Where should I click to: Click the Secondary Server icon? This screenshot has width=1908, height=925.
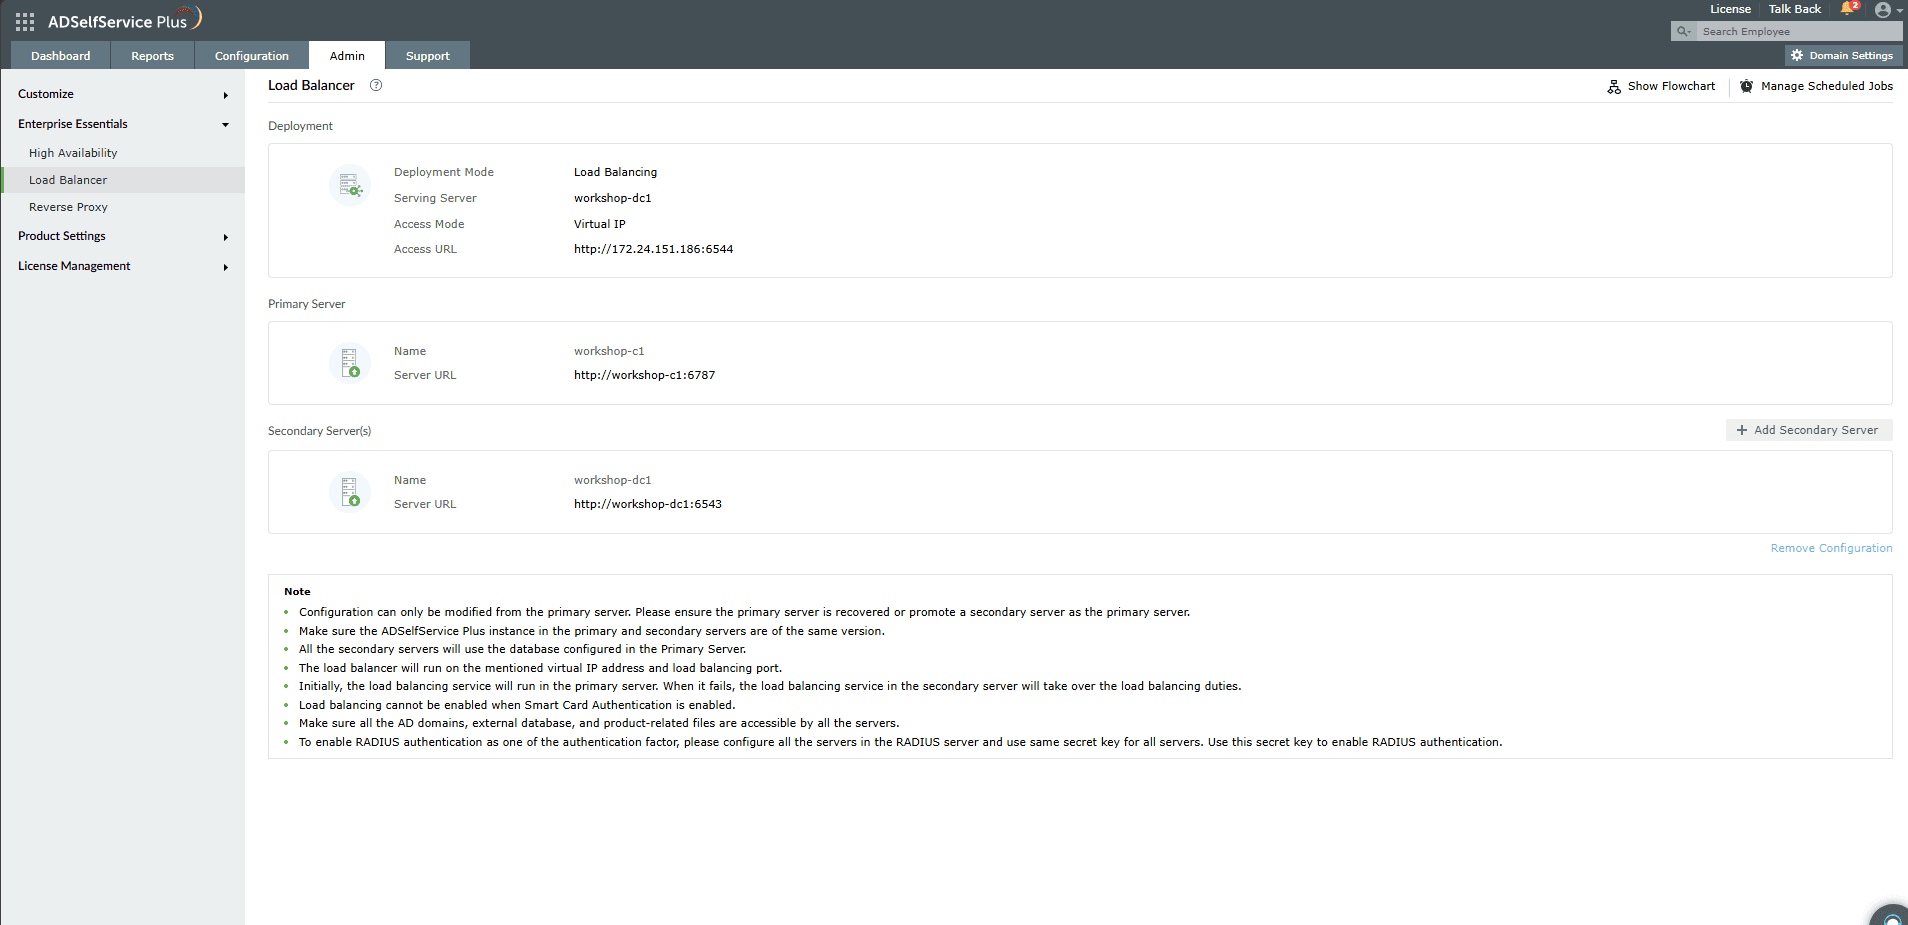pyautogui.click(x=350, y=491)
